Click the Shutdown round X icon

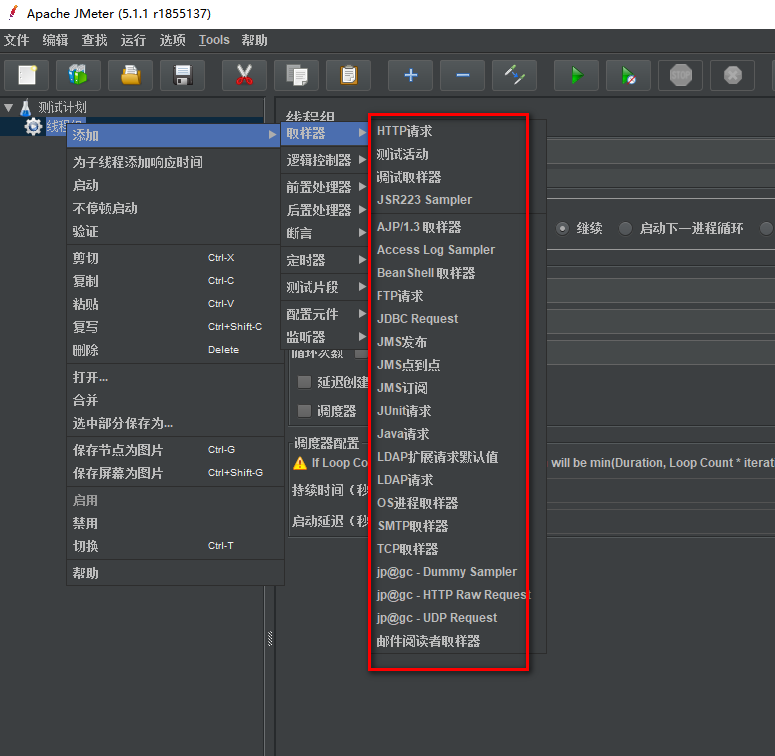coord(732,76)
